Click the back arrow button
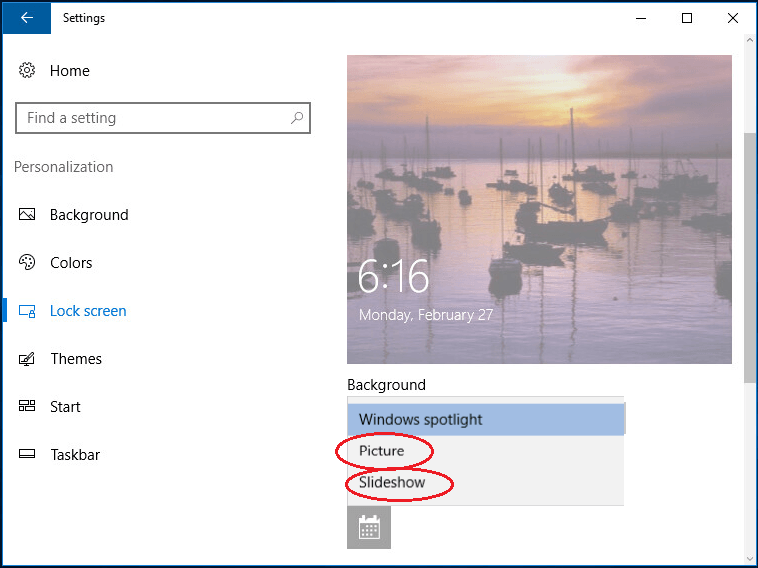The height and width of the screenshot is (568, 758). tap(27, 18)
